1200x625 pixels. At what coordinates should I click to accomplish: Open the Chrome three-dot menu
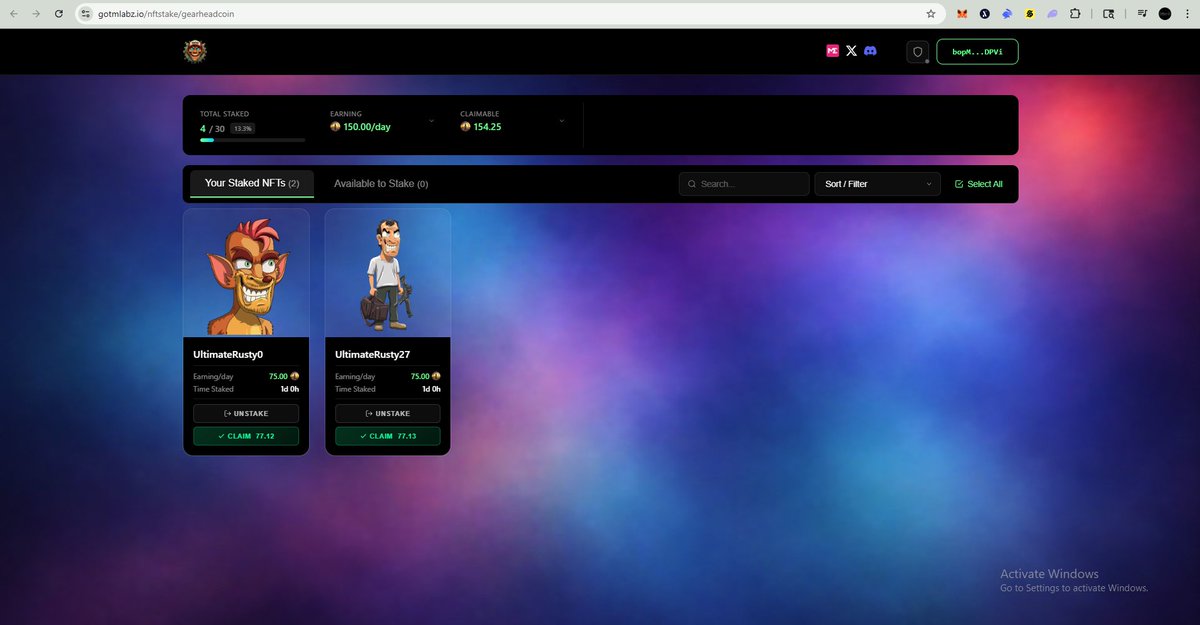tap(1187, 14)
